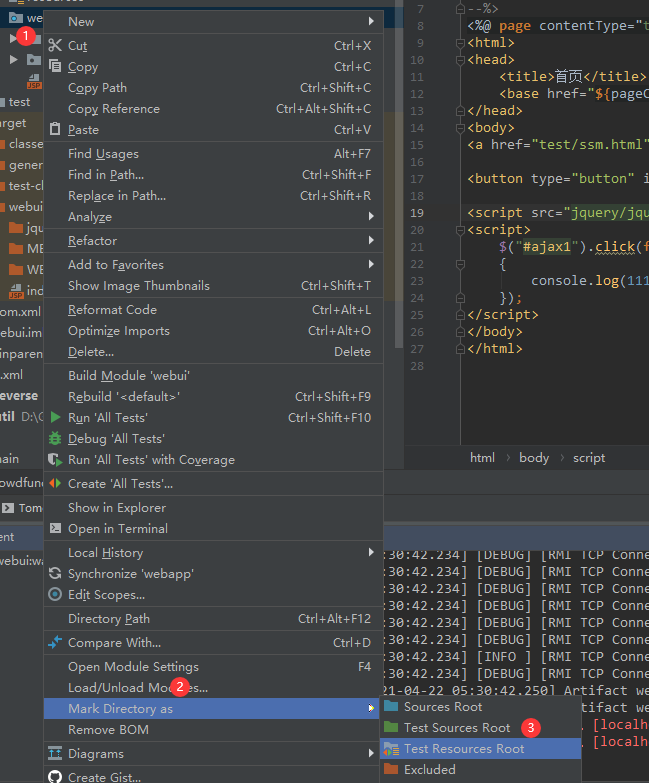Click the JSP file icon next to 'ind'

click(x=17, y=291)
